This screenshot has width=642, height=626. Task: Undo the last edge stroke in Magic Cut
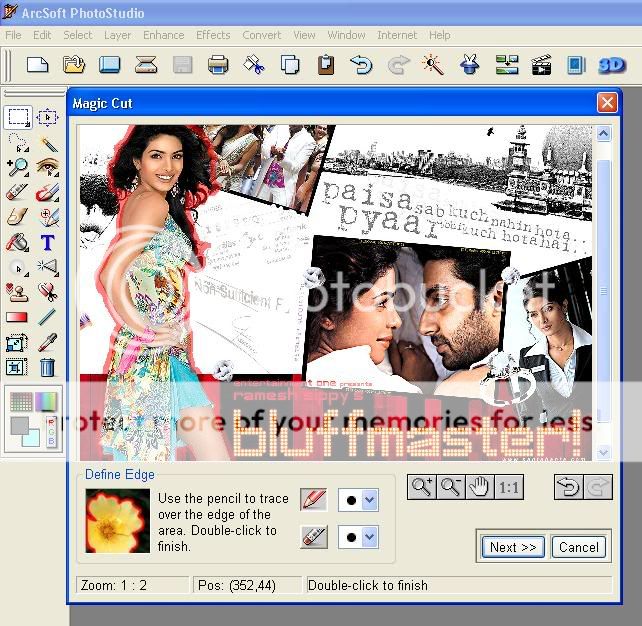point(568,487)
